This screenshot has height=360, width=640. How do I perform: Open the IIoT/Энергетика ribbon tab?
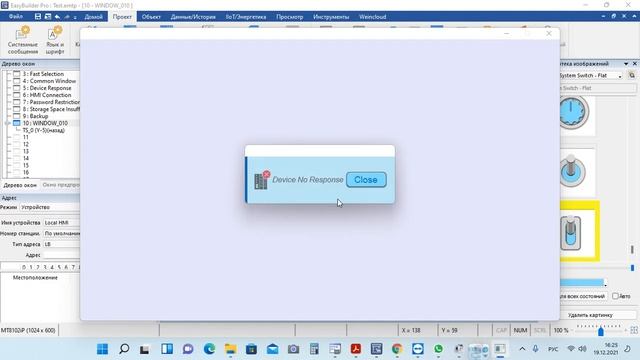(x=246, y=17)
